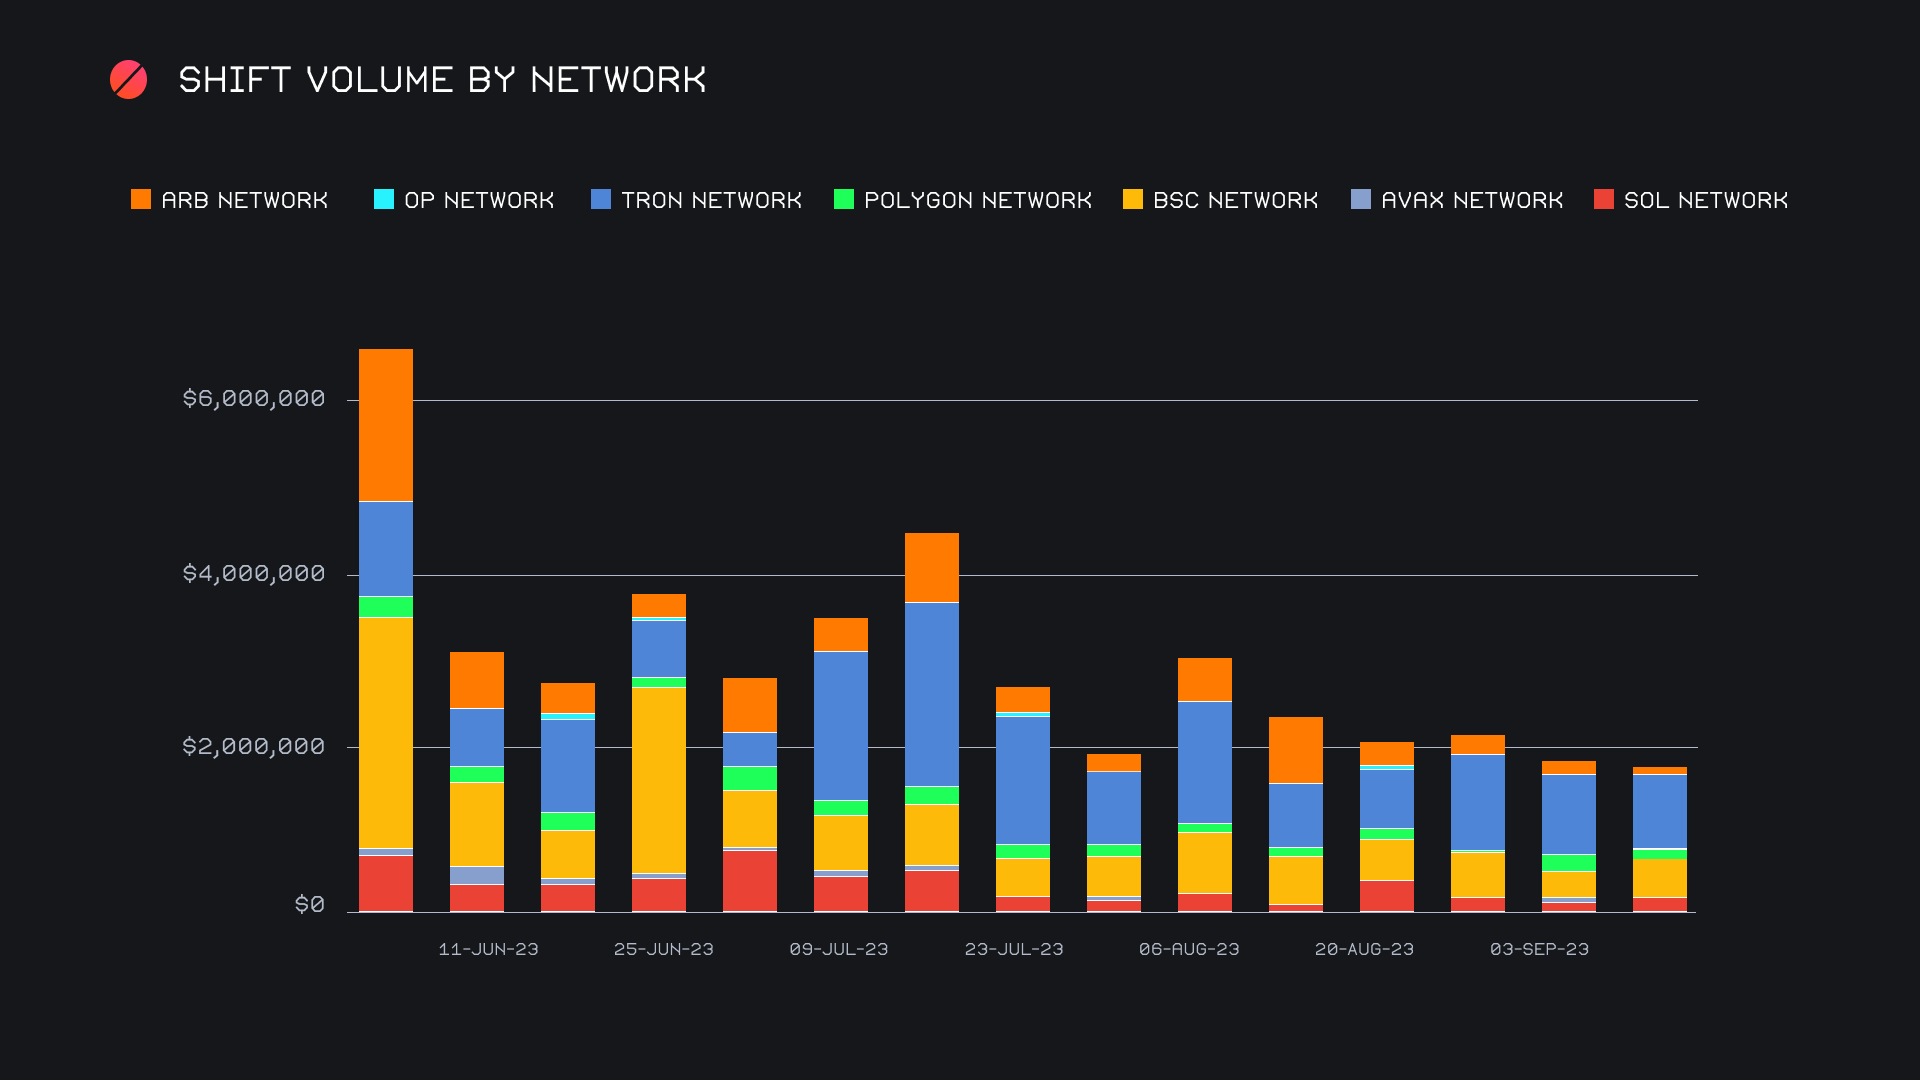Click the $6,000,000 y-axis label
Screen dimensions: 1920x1080
(254, 398)
